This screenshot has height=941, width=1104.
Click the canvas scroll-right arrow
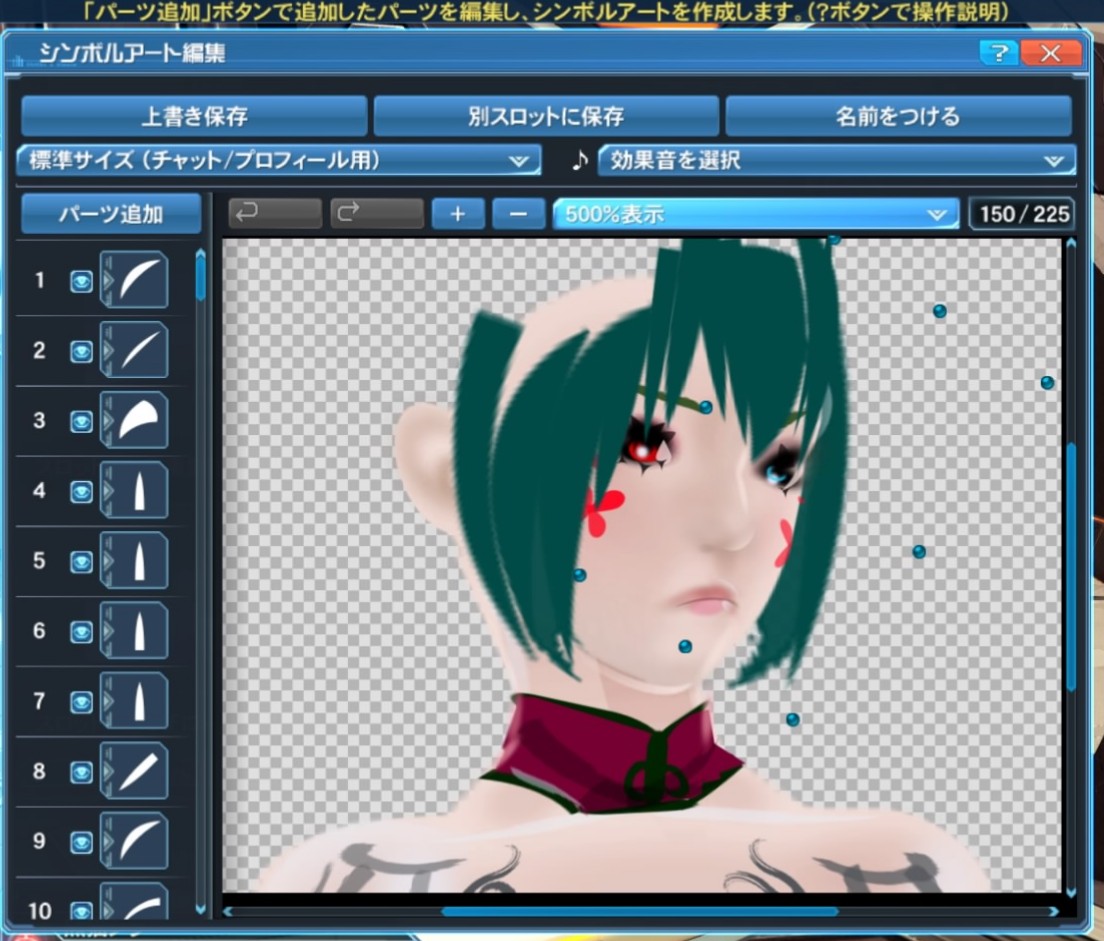(x=1054, y=911)
